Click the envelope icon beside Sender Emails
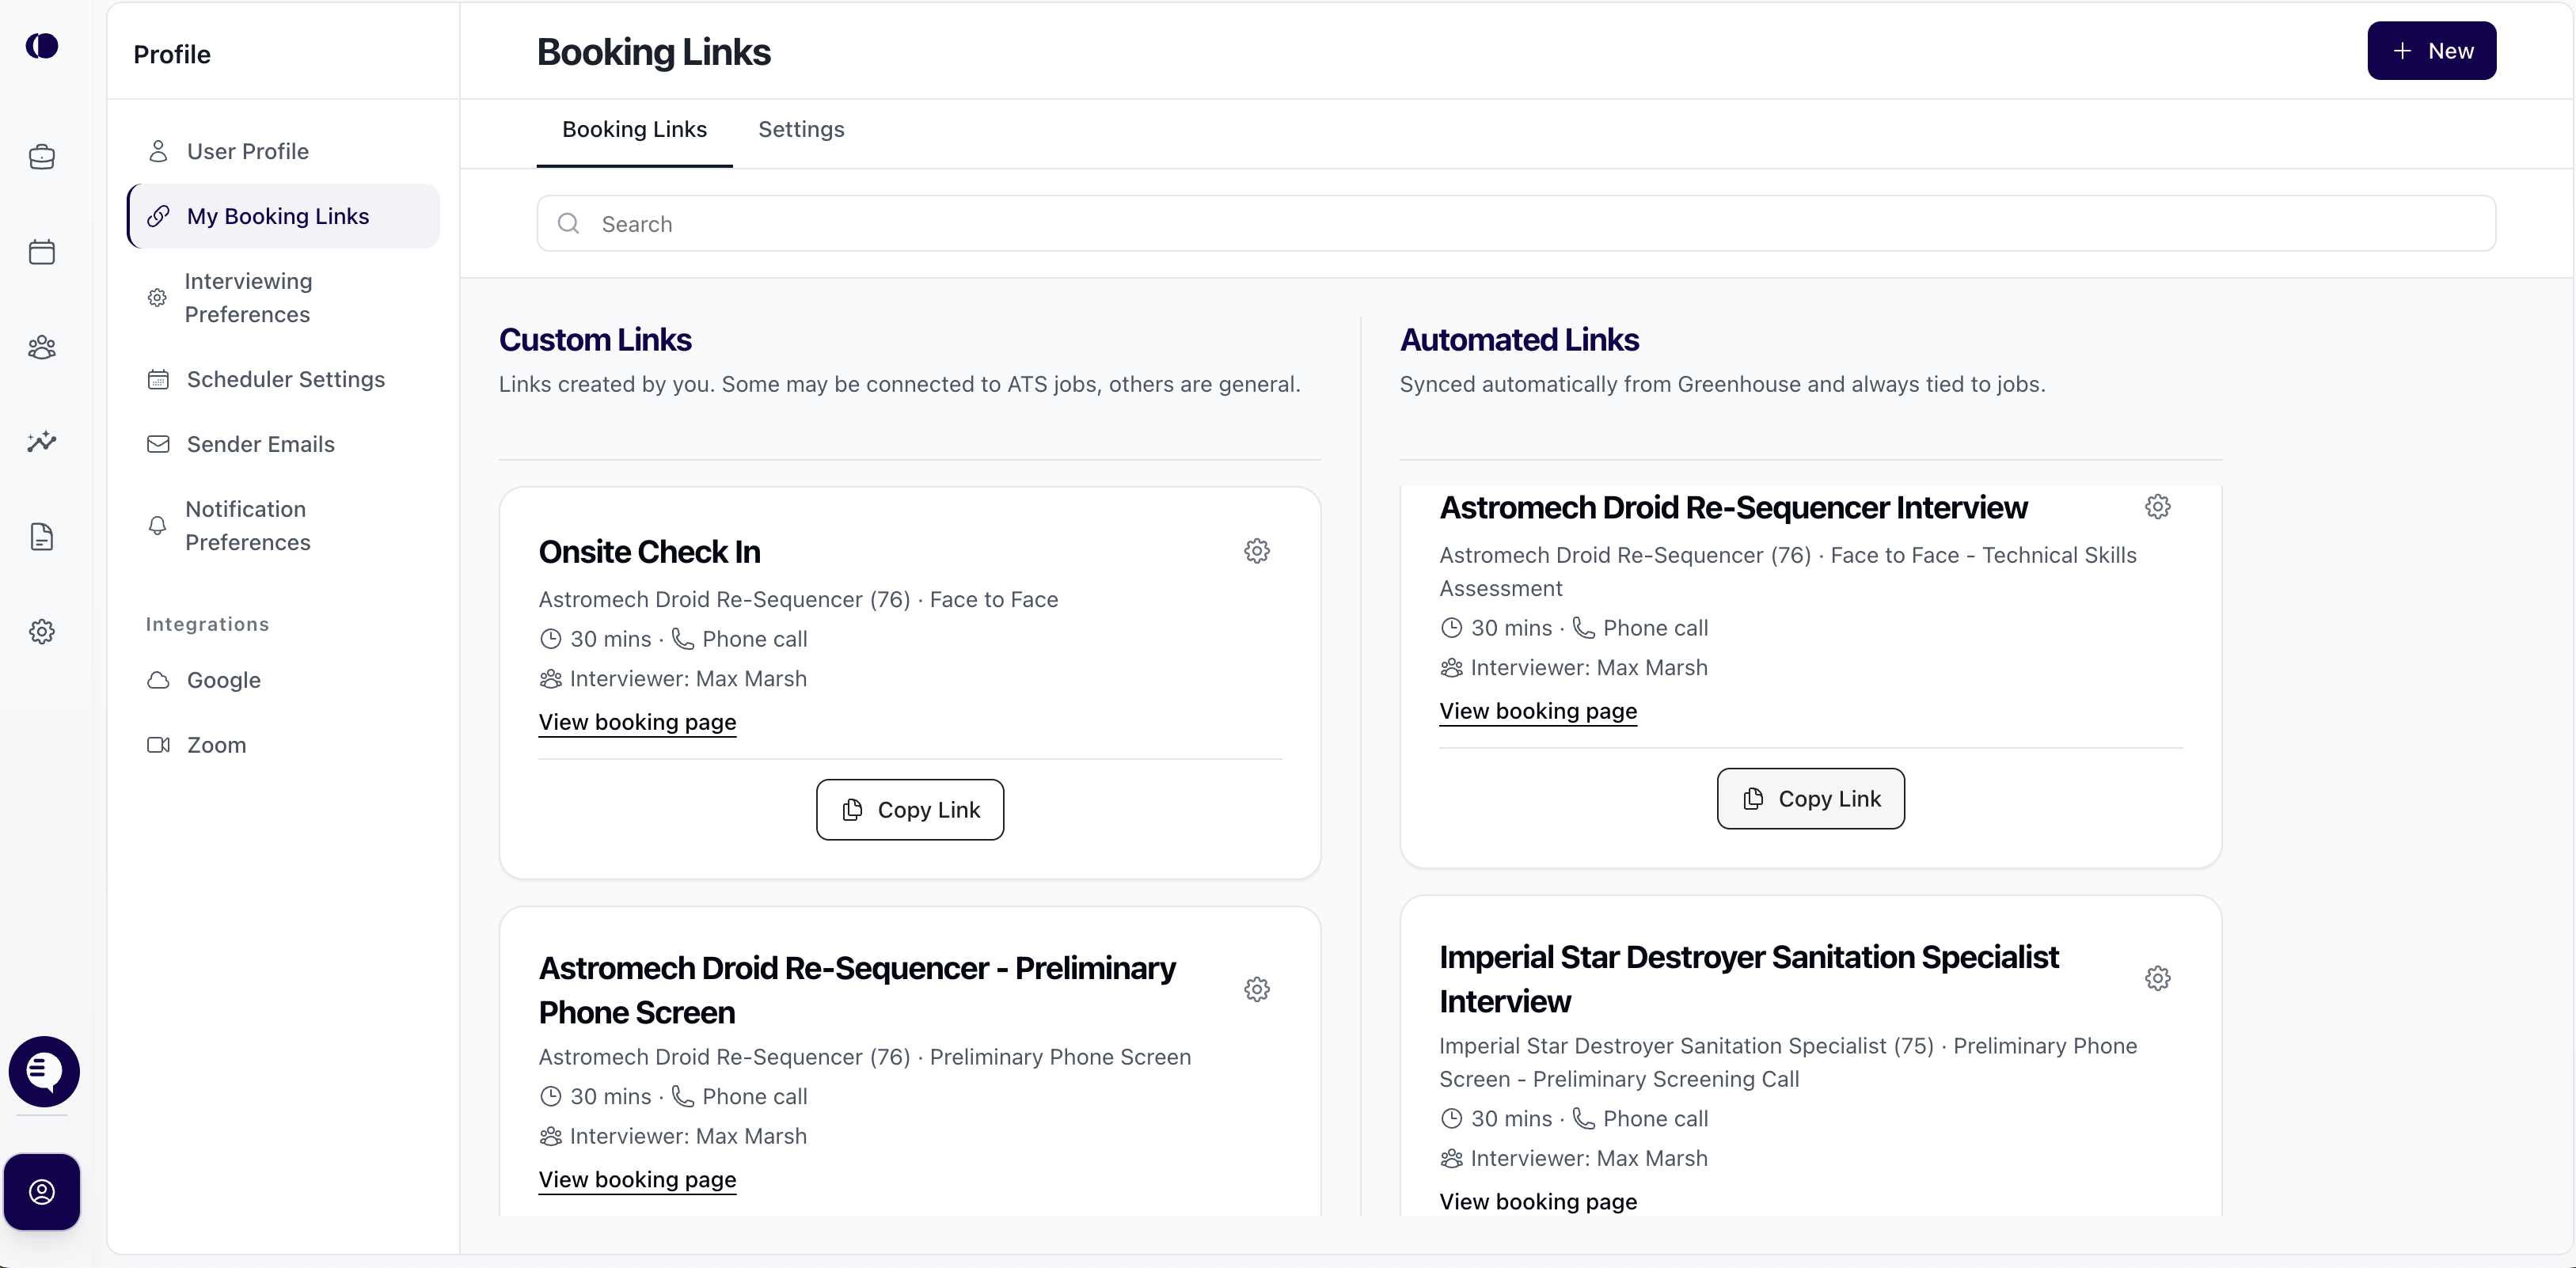Image resolution: width=2576 pixels, height=1268 pixels. (158, 444)
